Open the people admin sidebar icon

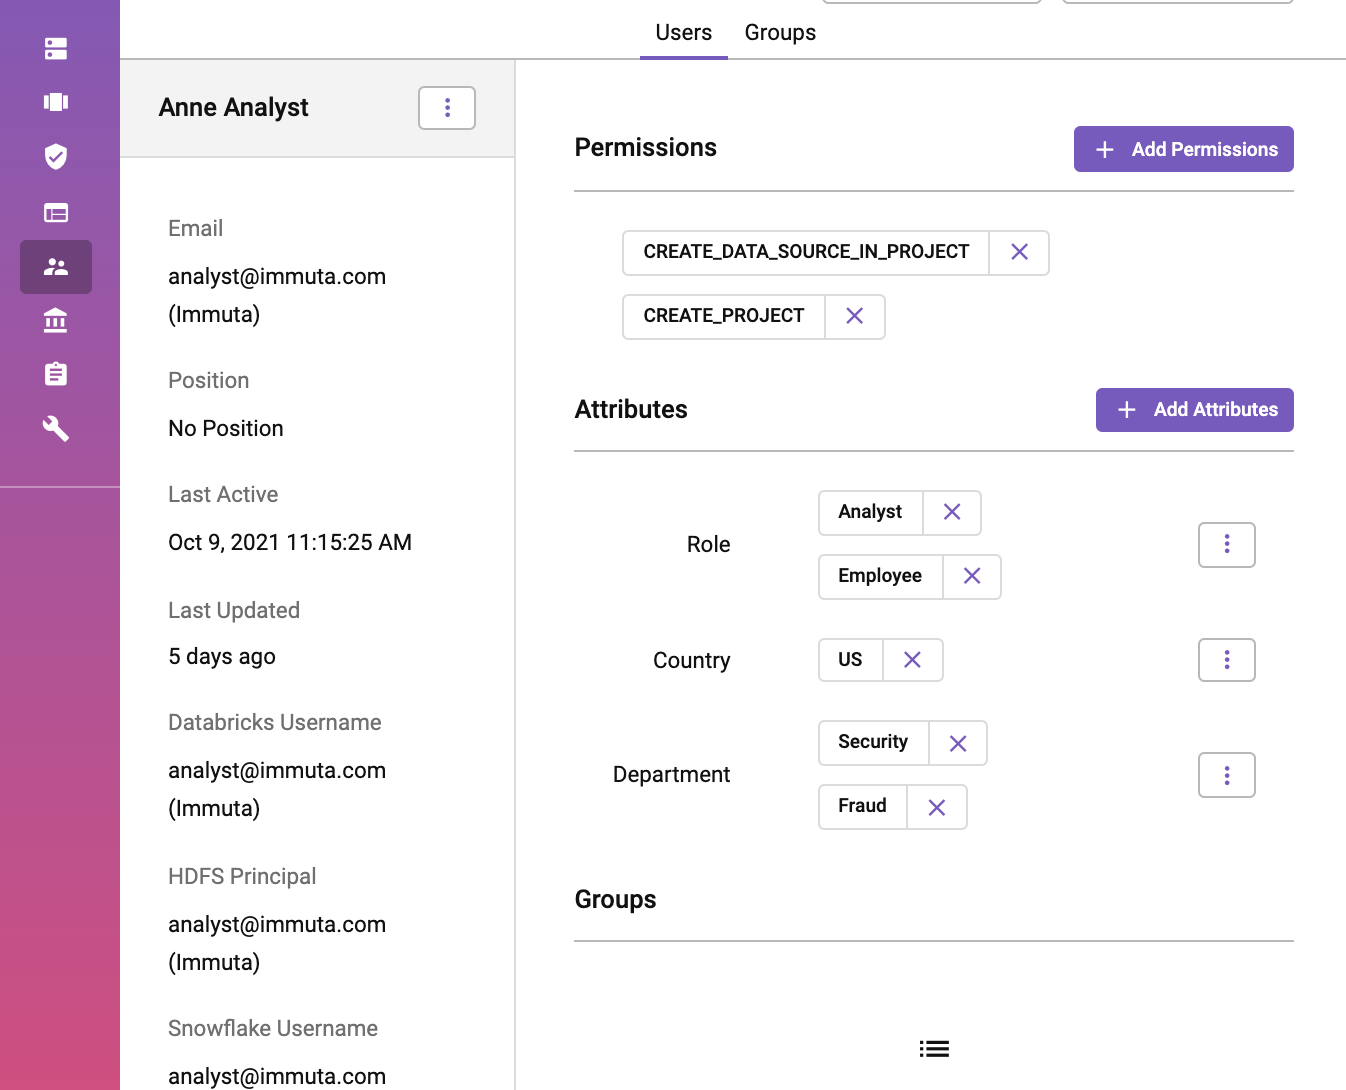click(x=56, y=267)
